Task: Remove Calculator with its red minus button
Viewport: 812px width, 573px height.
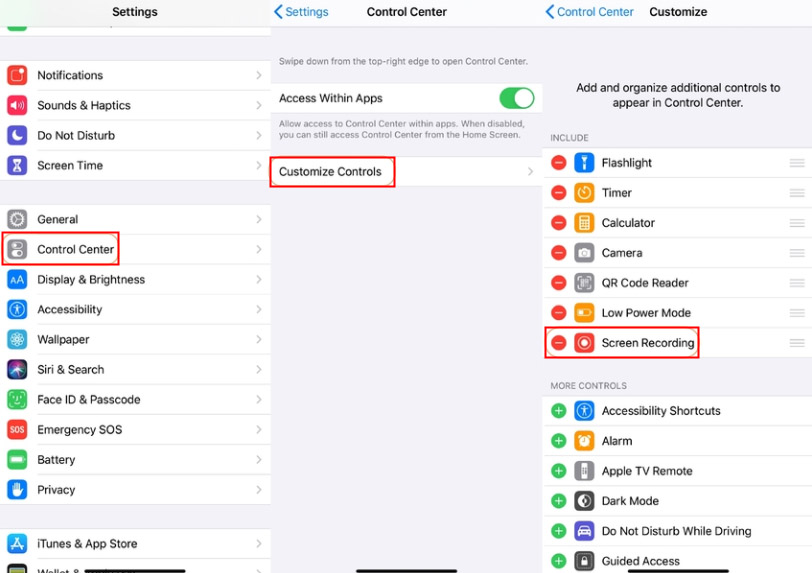Action: point(558,223)
